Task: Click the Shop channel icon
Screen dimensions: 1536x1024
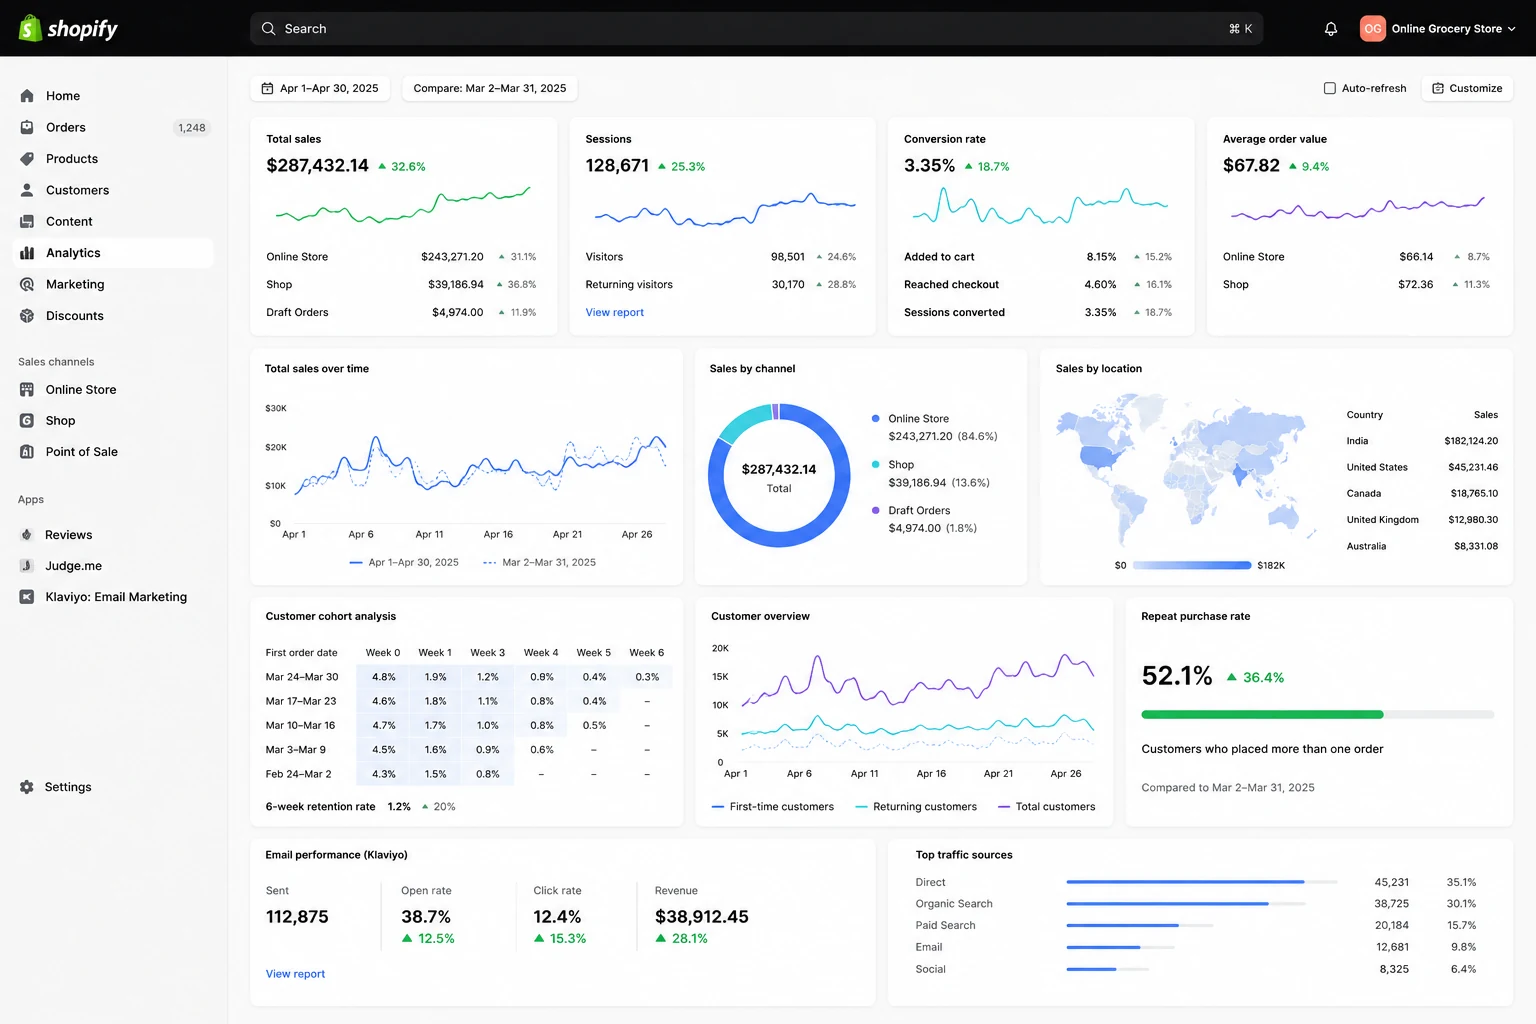Action: (27, 421)
